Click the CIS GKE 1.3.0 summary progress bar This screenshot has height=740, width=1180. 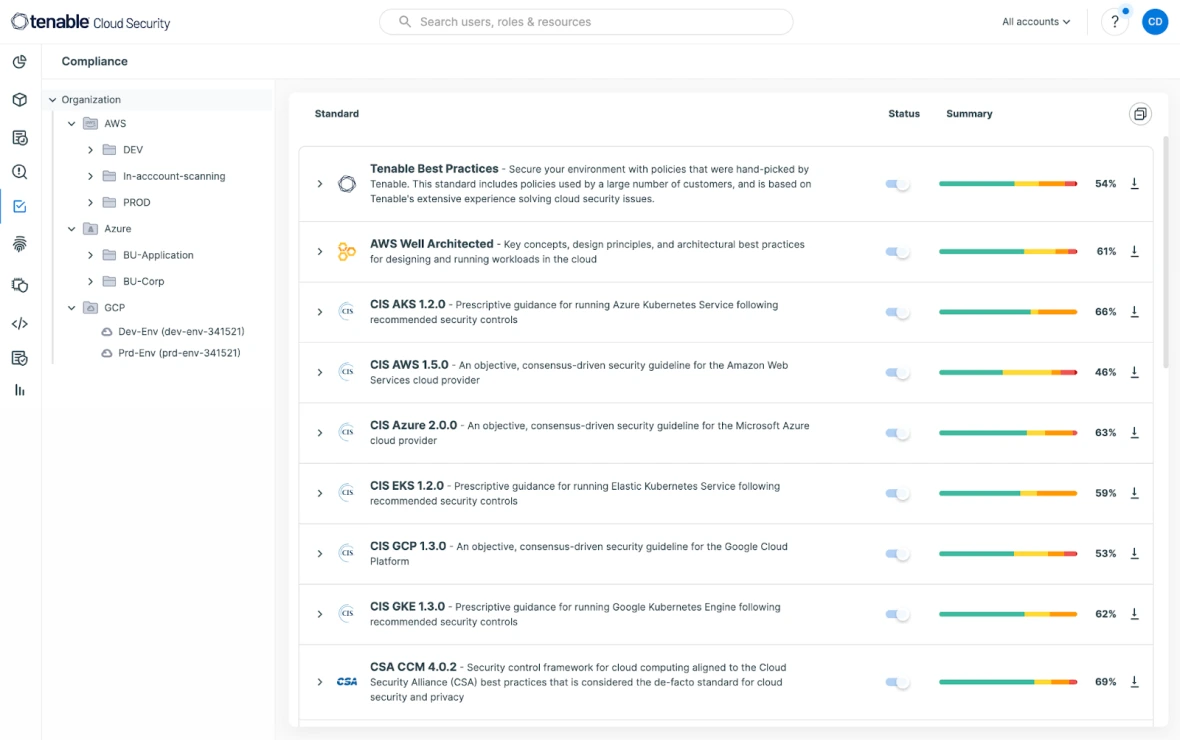point(1010,614)
